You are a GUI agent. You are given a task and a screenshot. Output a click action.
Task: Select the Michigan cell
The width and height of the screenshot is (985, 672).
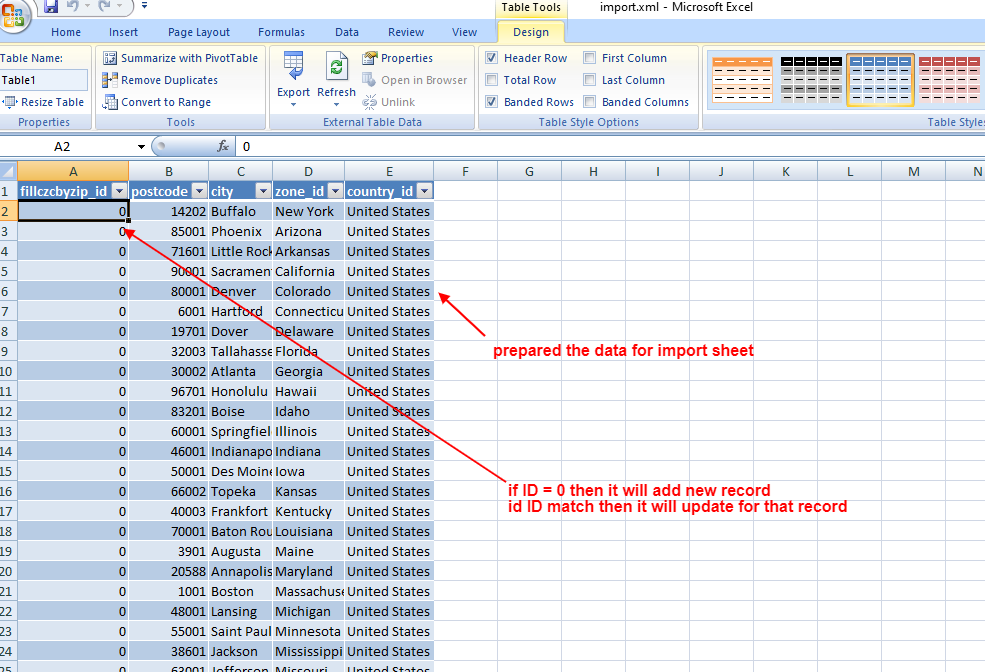click(308, 611)
